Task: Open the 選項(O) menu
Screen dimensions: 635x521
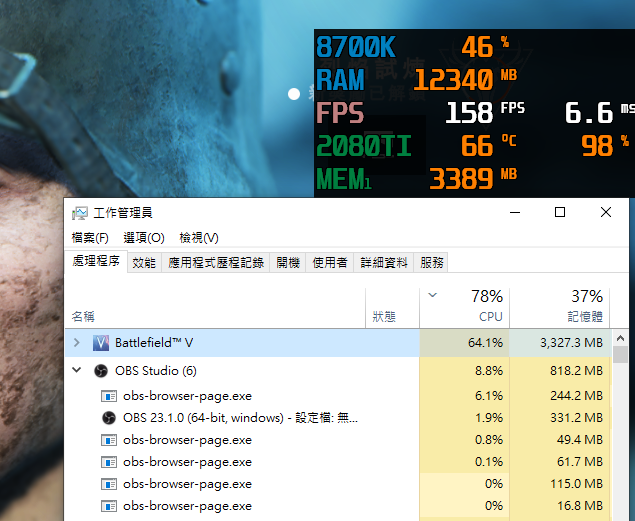Action: pos(144,238)
